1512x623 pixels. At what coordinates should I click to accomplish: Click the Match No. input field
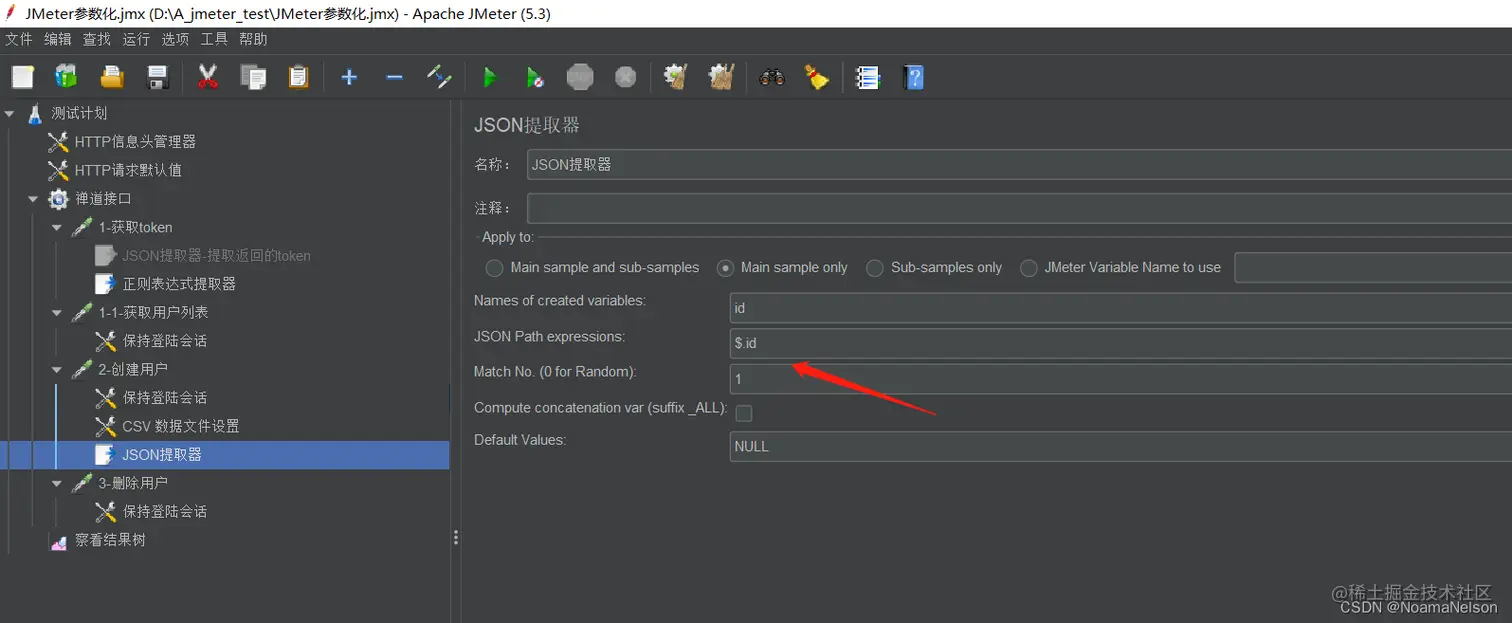tap(1121, 380)
